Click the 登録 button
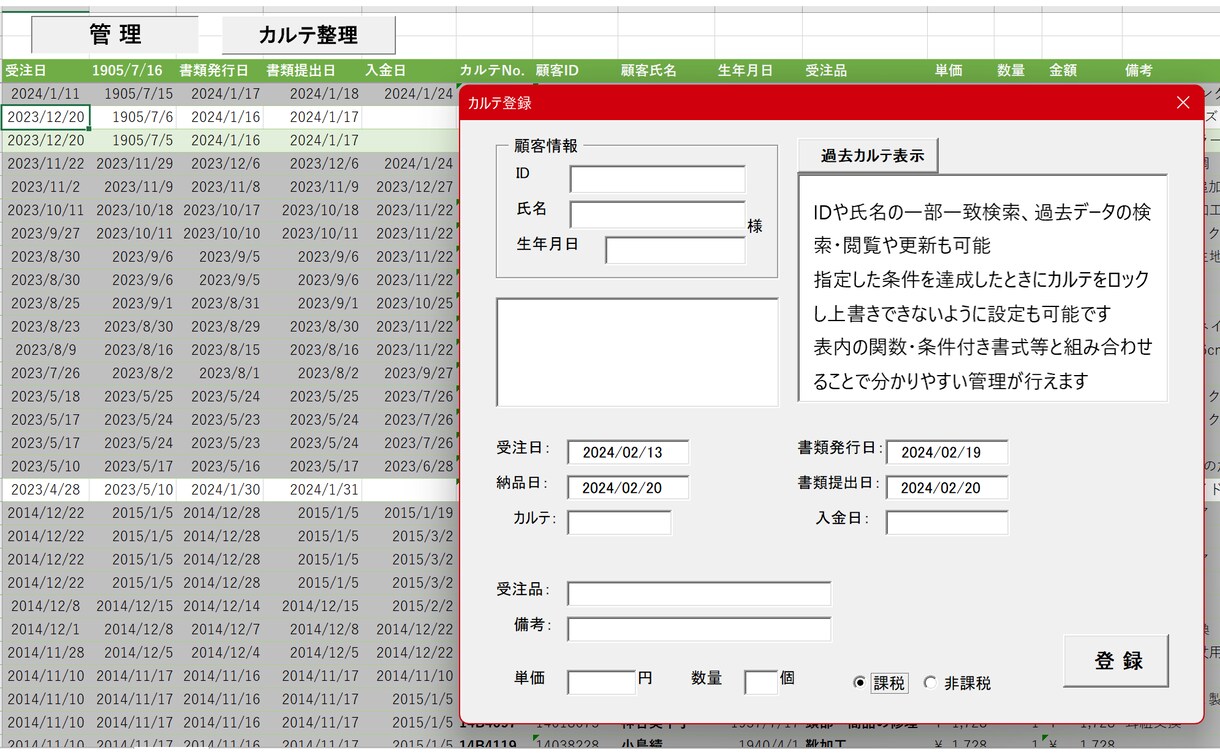This screenshot has width=1220, height=755. tap(1116, 661)
